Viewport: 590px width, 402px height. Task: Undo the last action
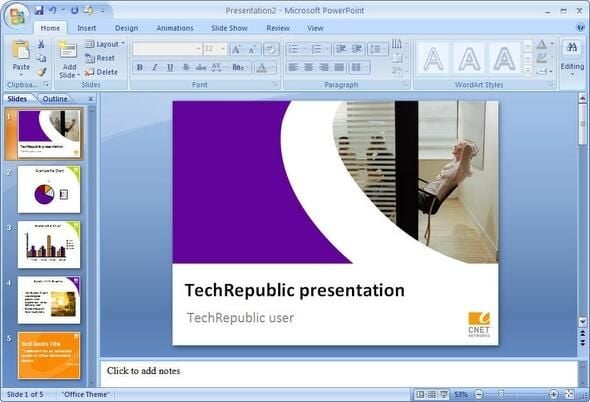[53, 10]
